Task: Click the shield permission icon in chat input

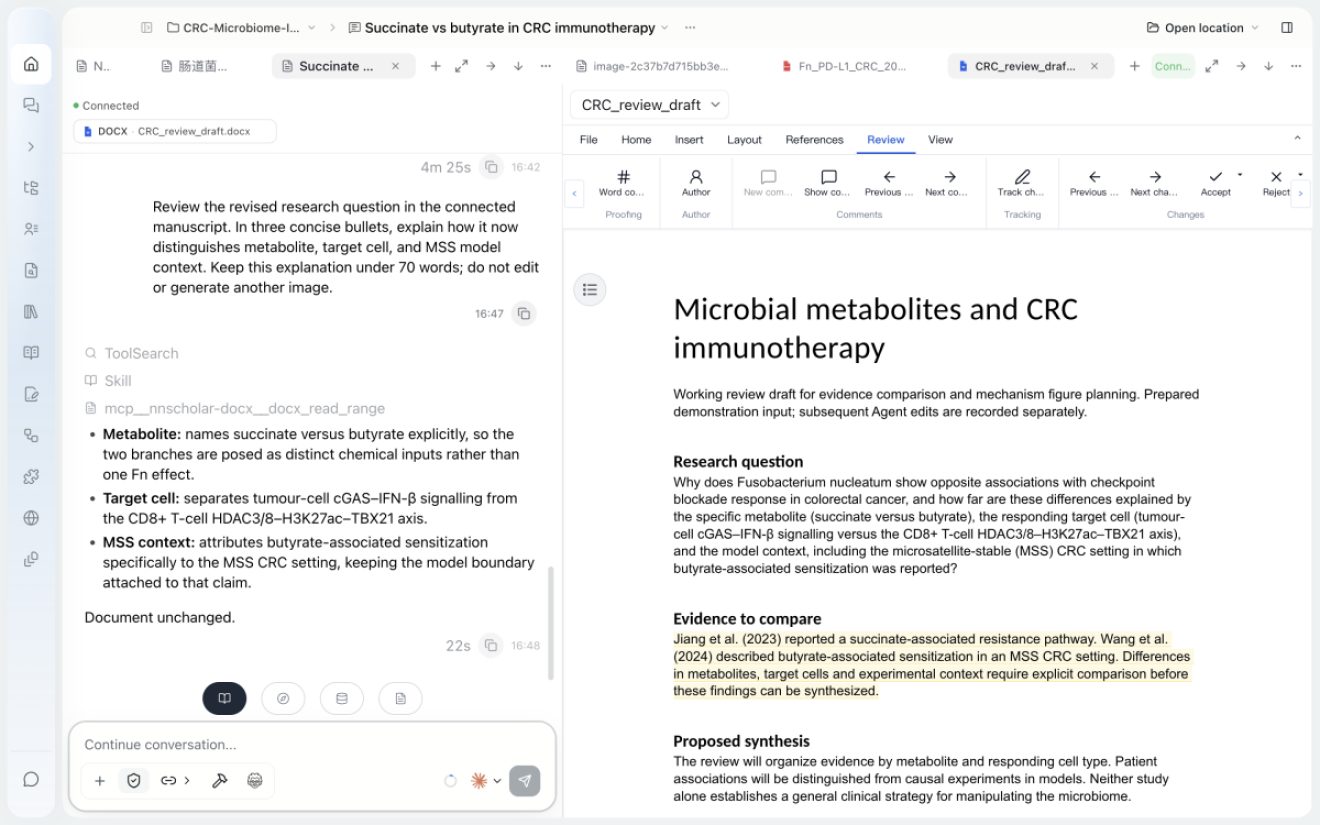Action: coord(133,781)
